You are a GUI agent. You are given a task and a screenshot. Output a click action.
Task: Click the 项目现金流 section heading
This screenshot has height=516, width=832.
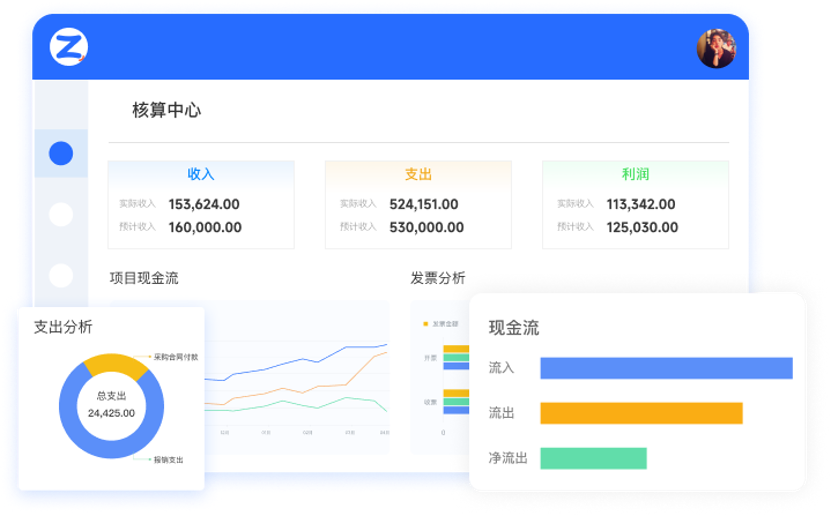click(x=144, y=278)
